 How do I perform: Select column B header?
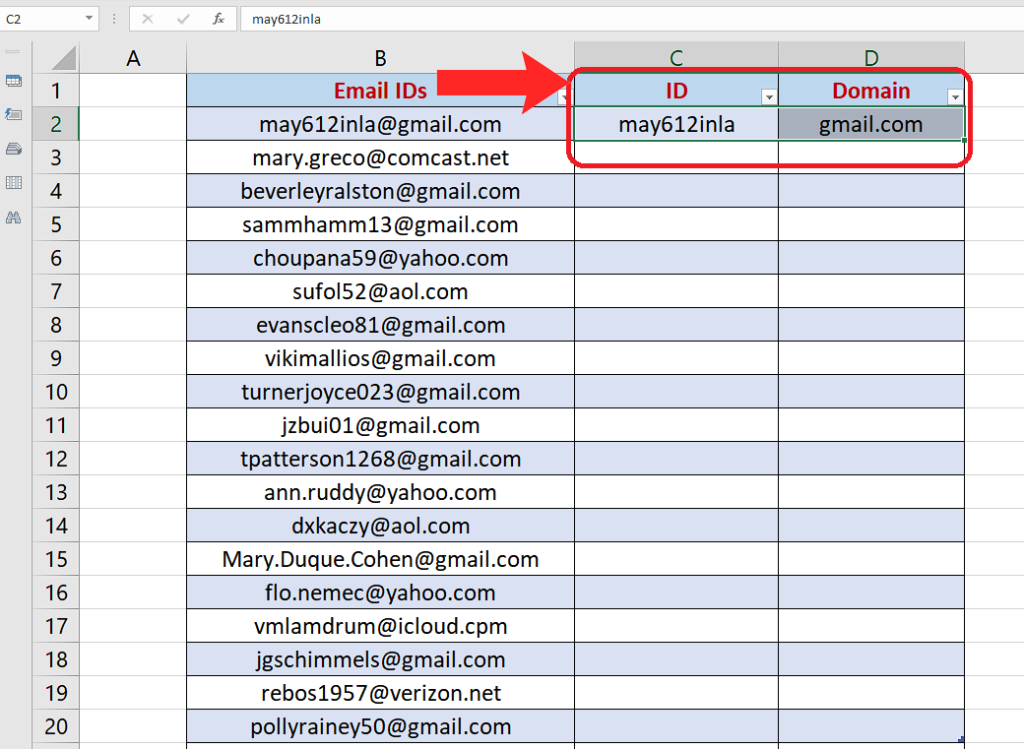[380, 58]
